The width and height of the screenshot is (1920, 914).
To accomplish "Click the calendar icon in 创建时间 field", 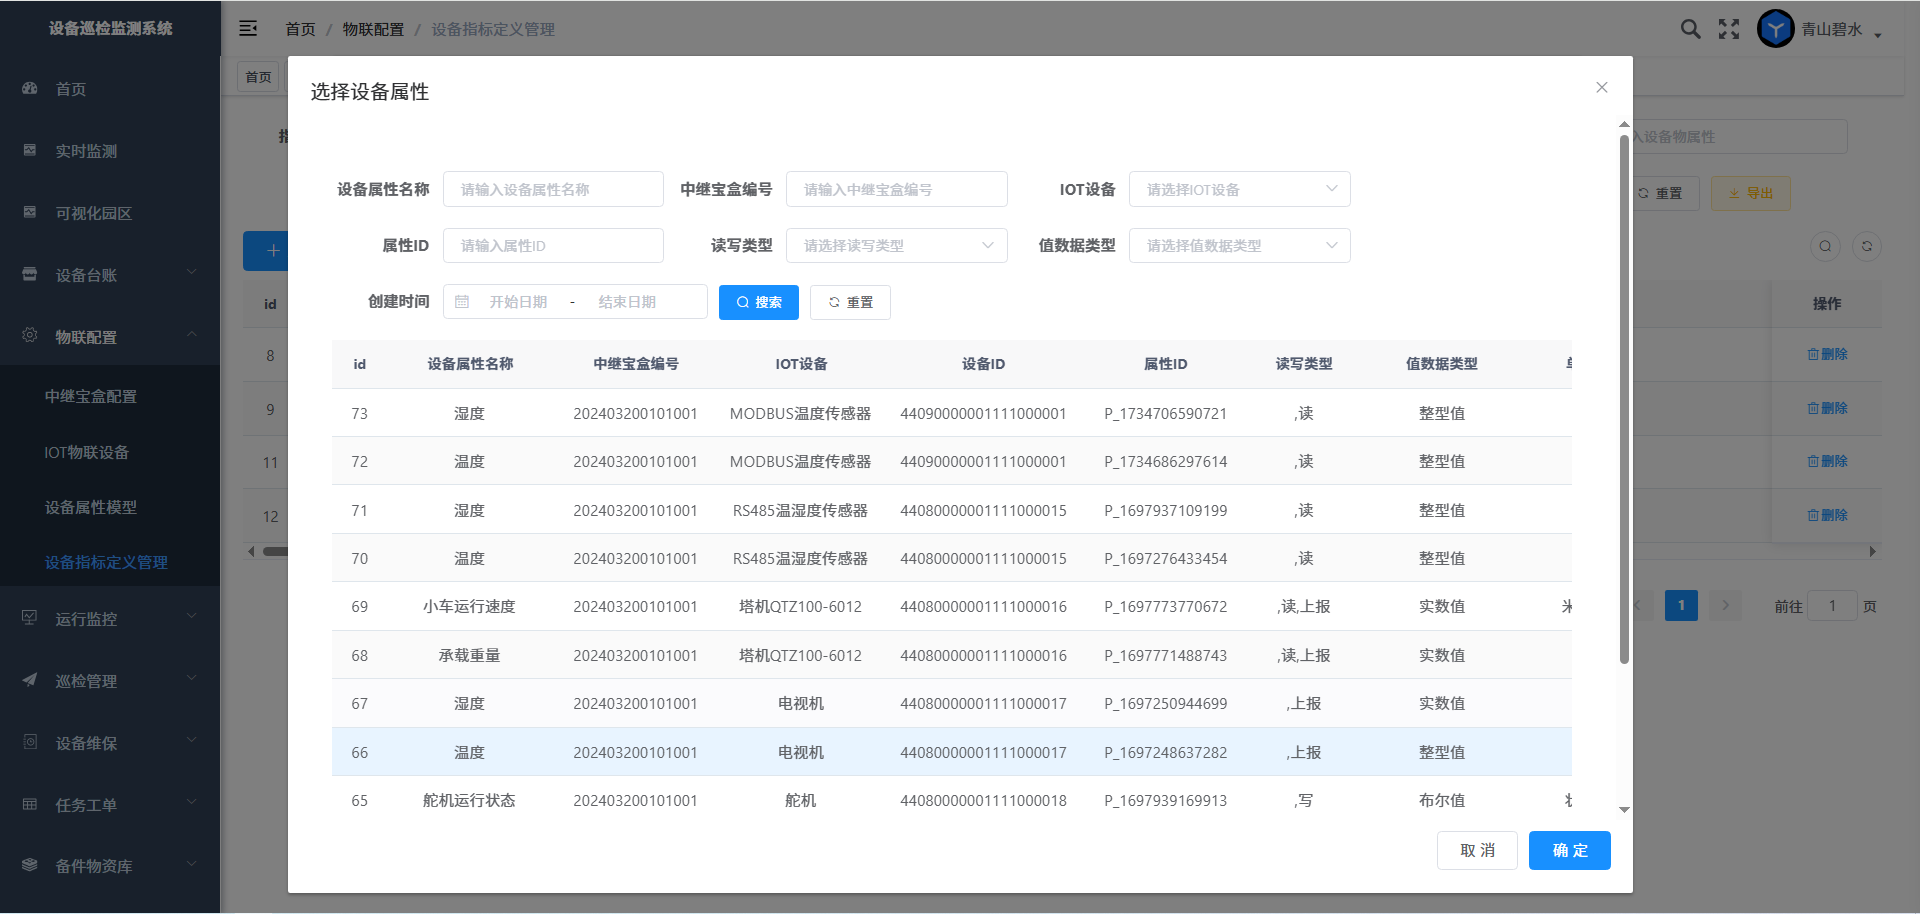I will [x=462, y=302].
